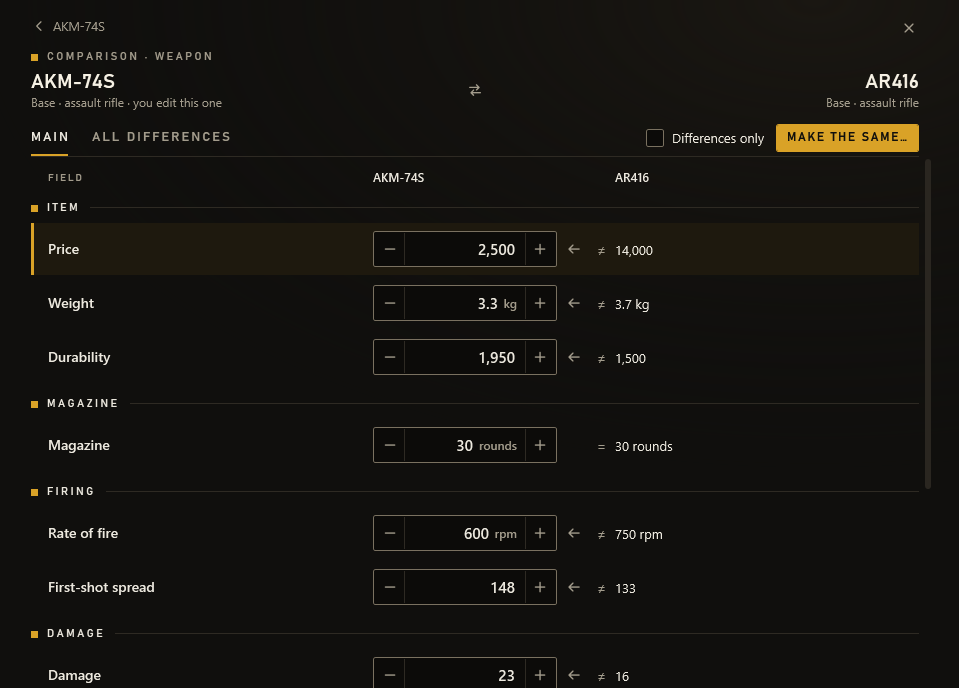959x688 pixels.
Task: Click the AR416 price value 14,000
Action: click(634, 250)
